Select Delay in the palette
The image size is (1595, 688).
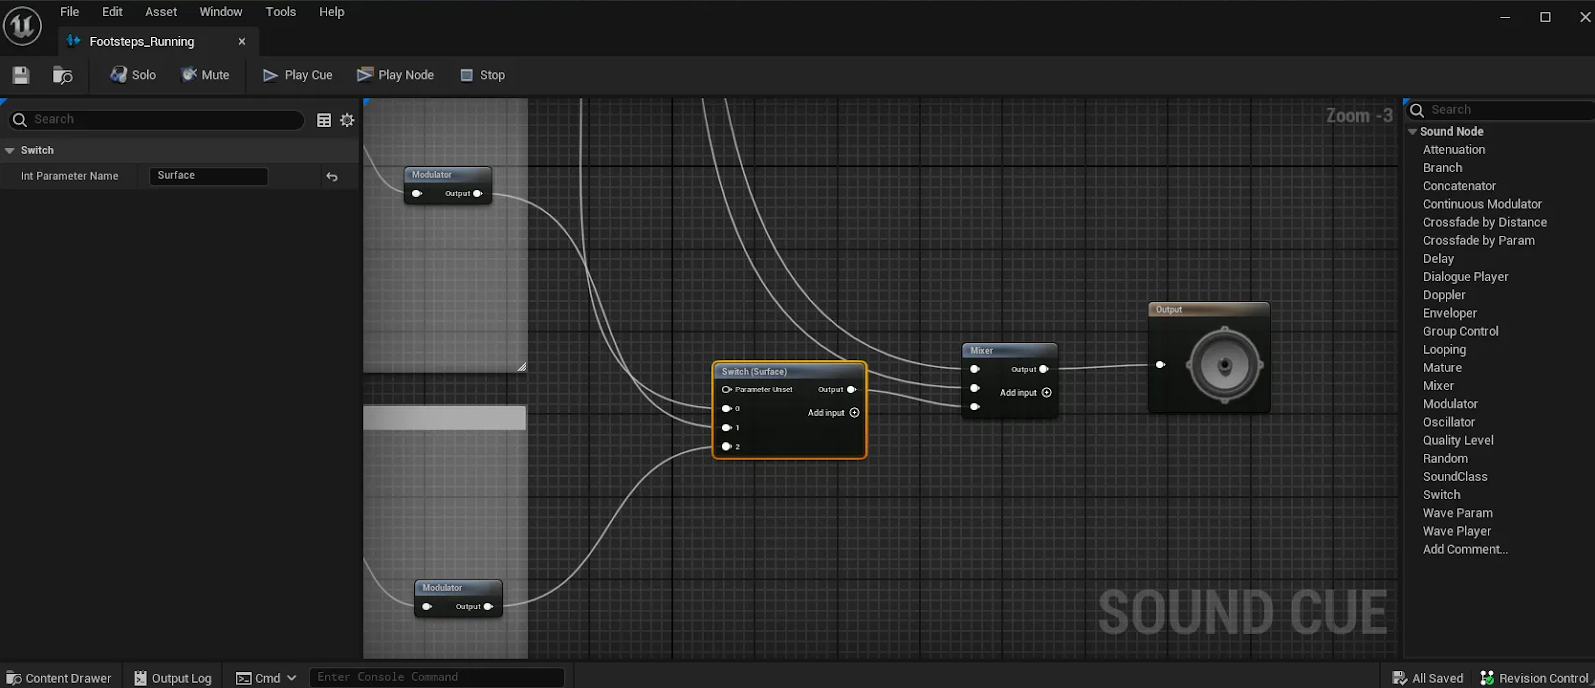pos(1438,259)
